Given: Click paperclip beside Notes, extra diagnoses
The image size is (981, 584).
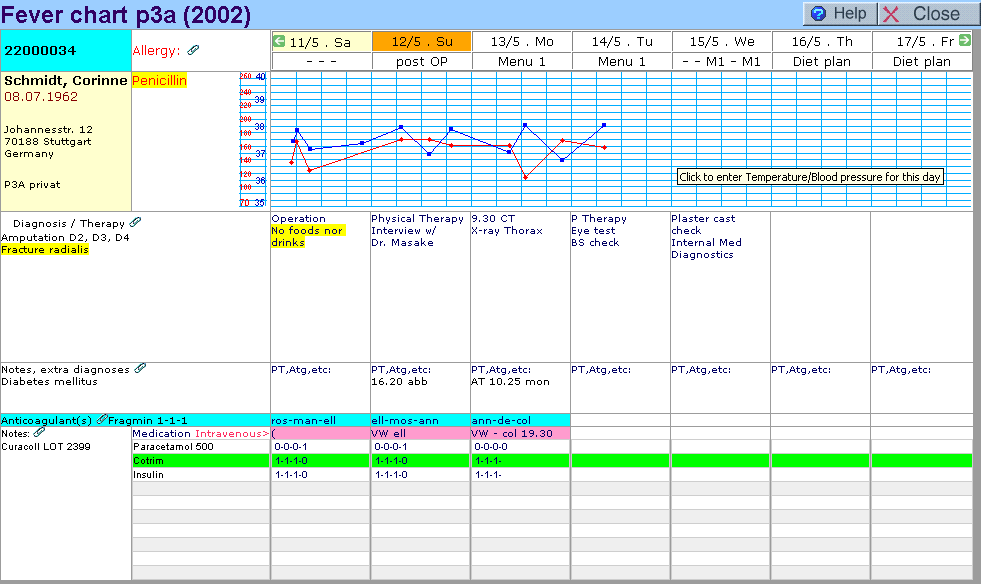Looking at the screenshot, I should point(141,369).
